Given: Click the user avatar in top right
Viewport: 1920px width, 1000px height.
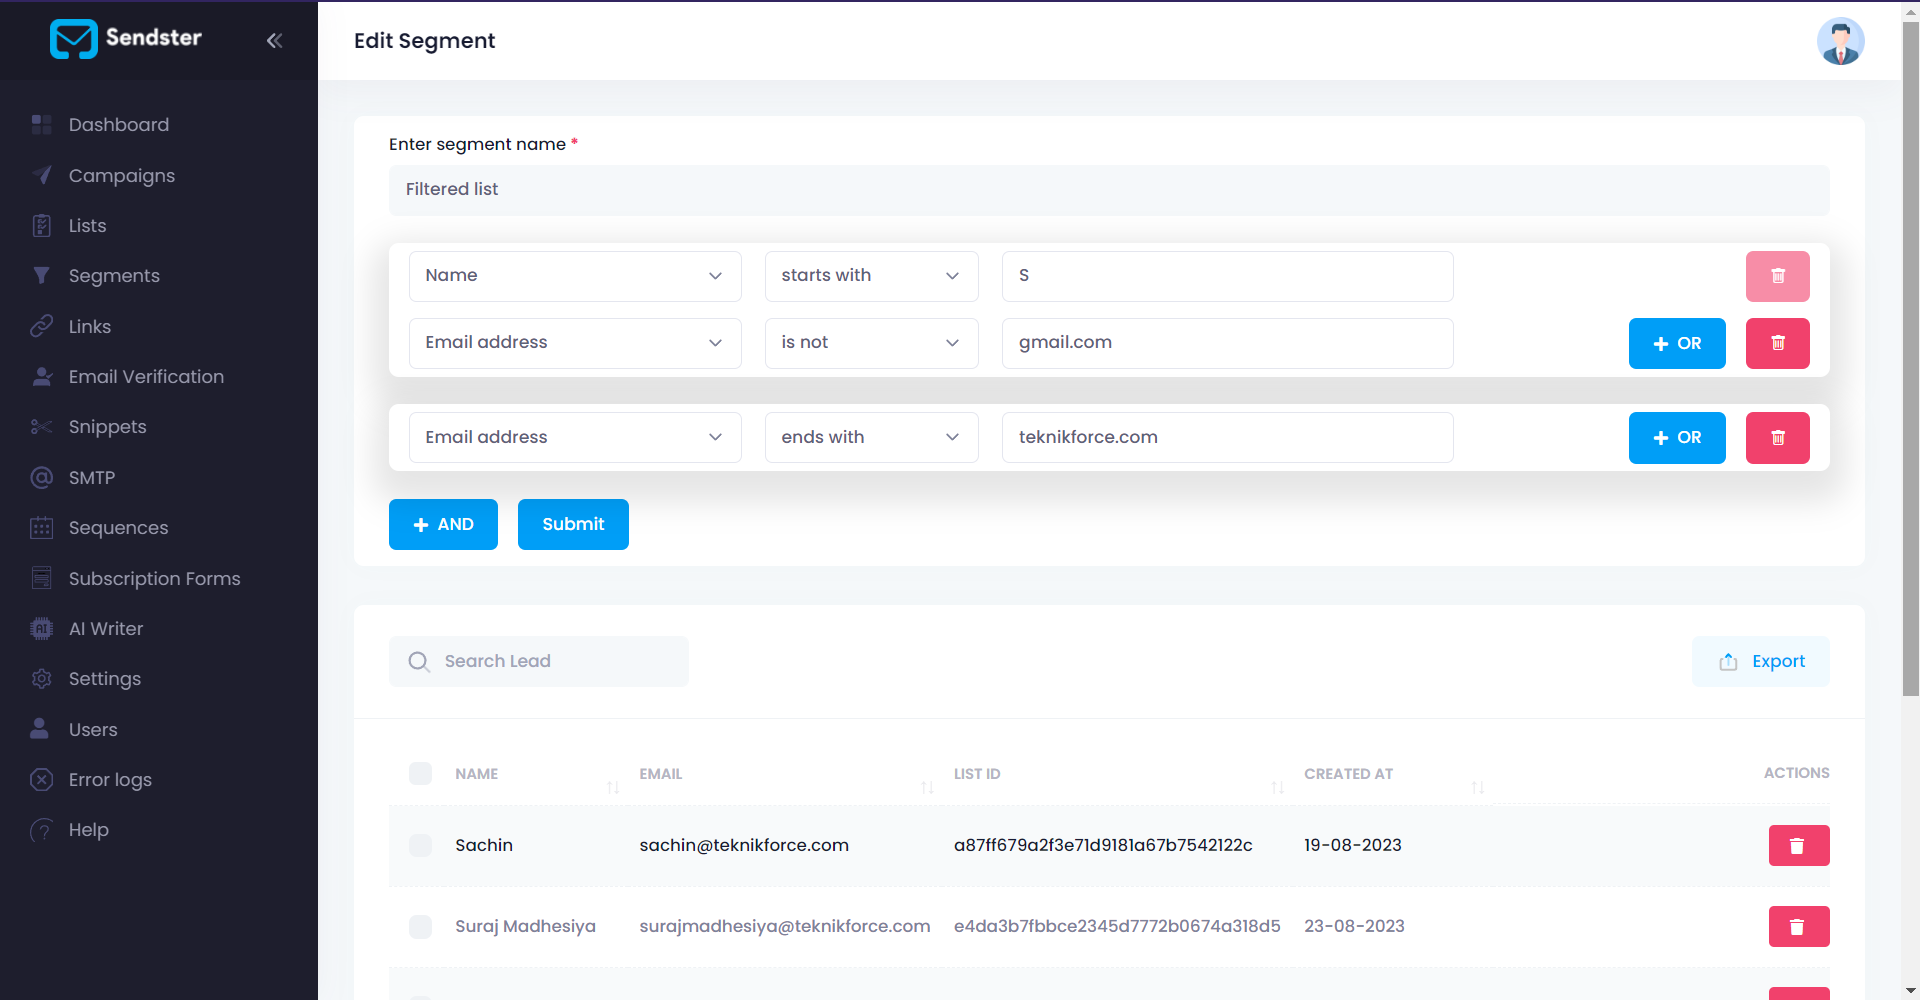Looking at the screenshot, I should 1840,41.
